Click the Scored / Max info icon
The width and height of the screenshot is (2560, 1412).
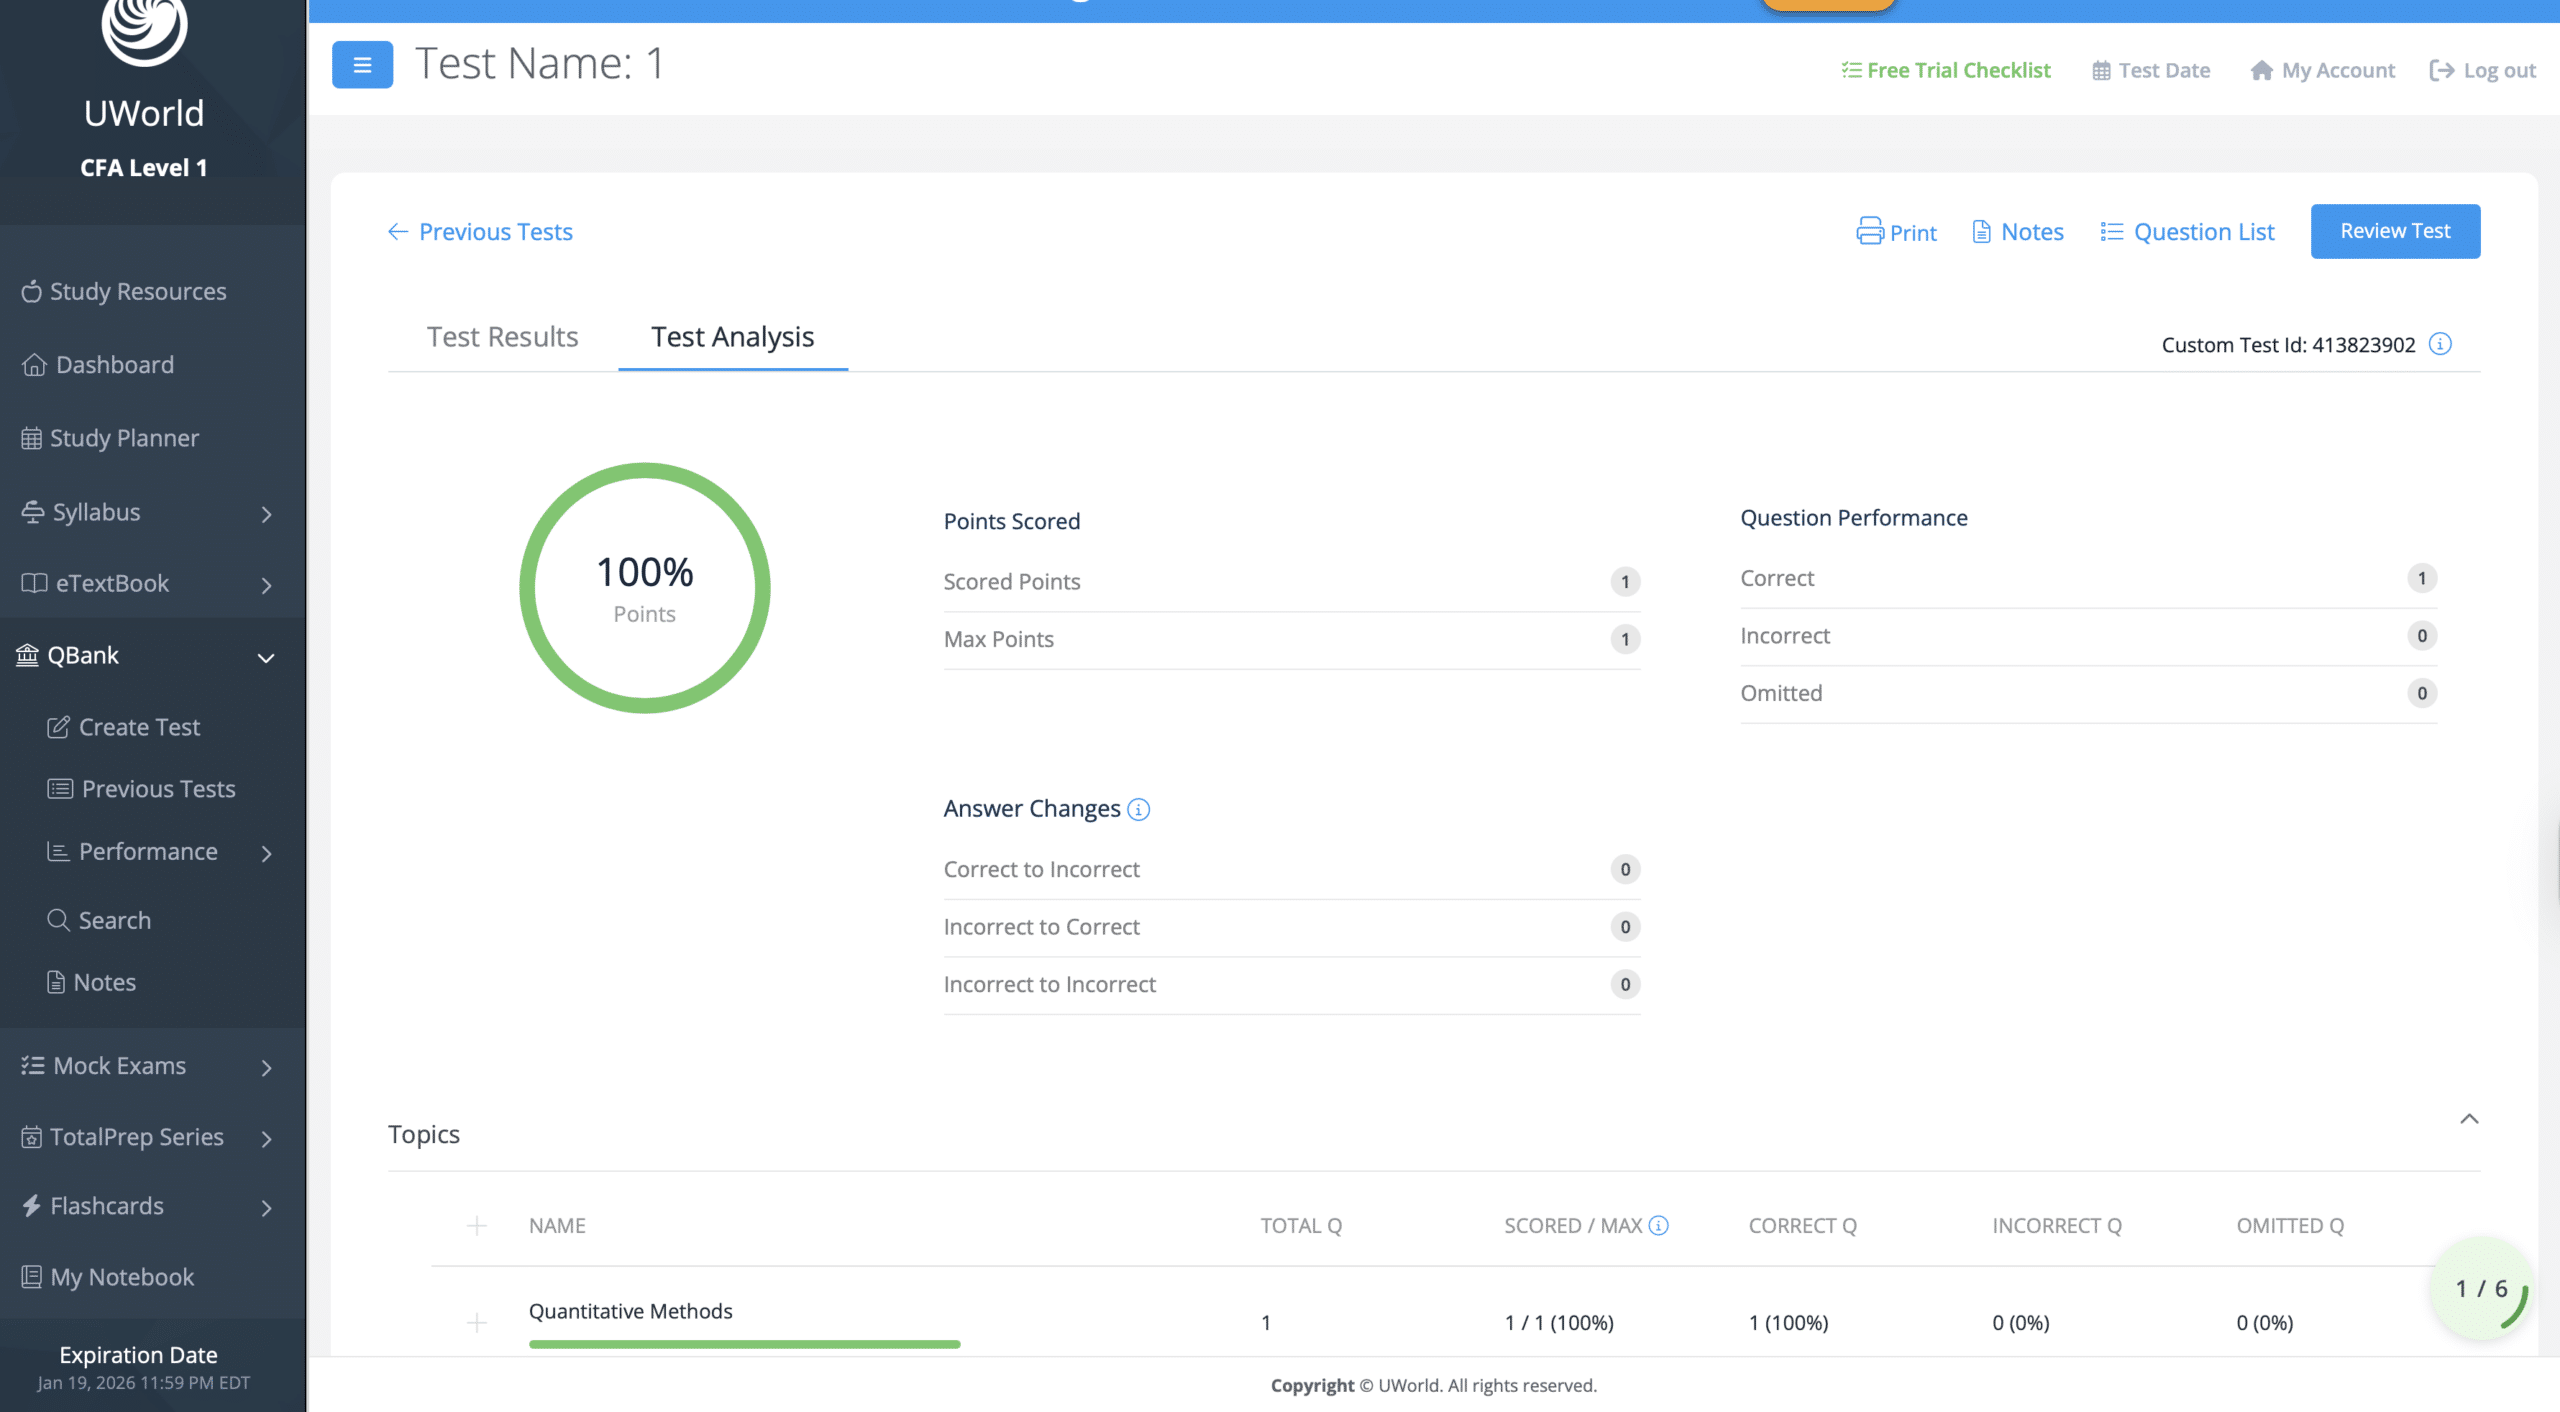click(1658, 1225)
